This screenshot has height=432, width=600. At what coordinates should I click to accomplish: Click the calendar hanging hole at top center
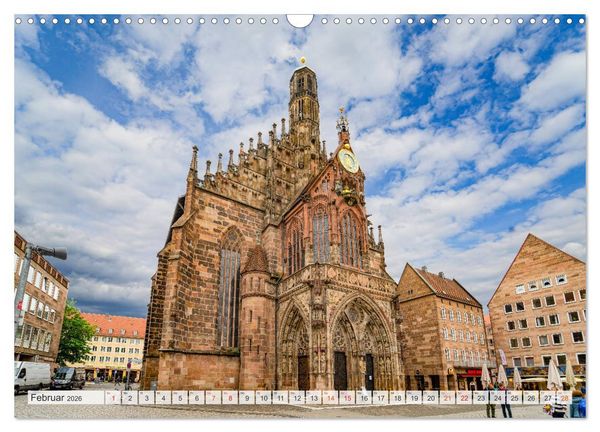pyautogui.click(x=300, y=20)
